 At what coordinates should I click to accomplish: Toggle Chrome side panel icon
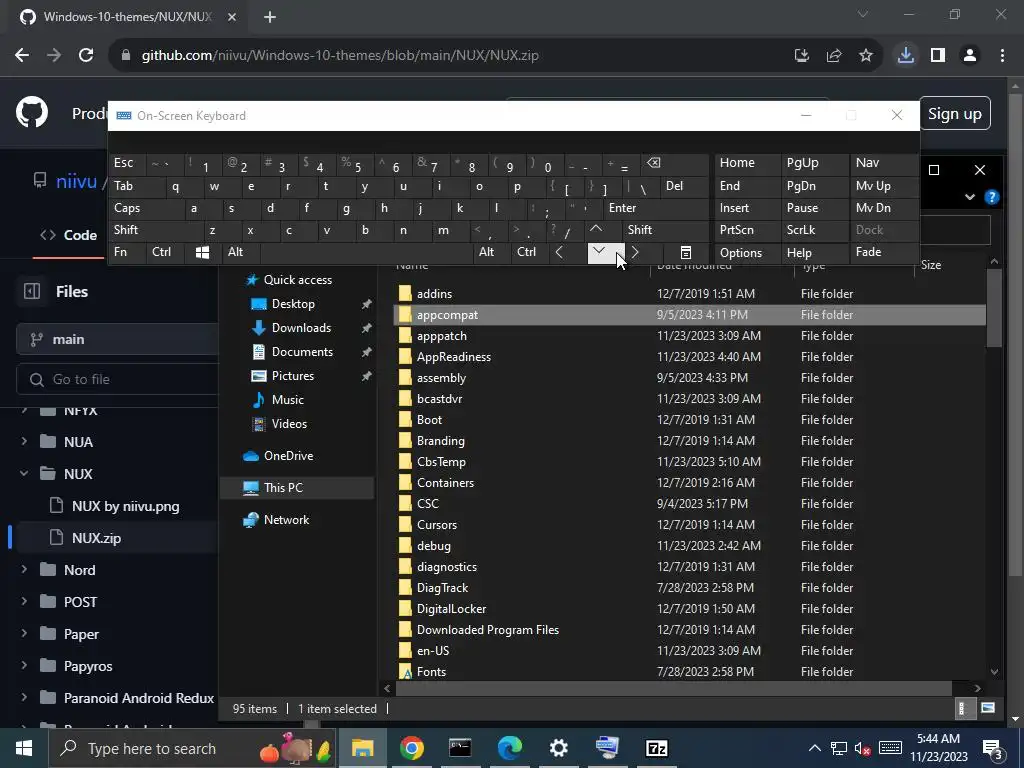click(x=937, y=56)
